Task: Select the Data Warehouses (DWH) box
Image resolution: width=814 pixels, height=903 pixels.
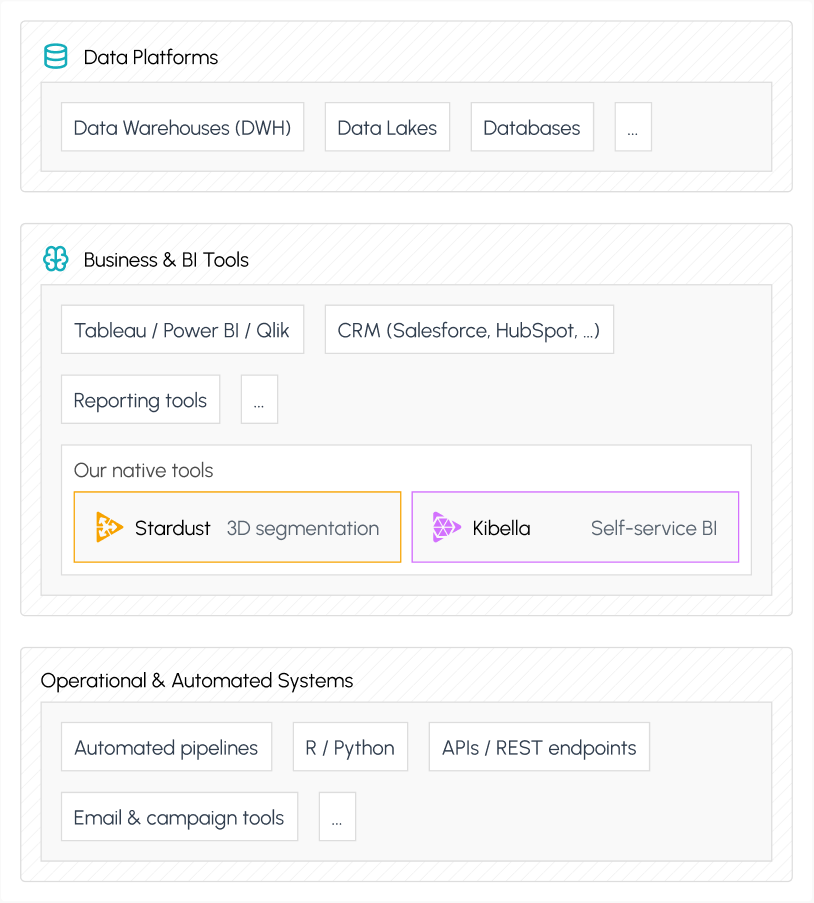Action: (x=183, y=127)
